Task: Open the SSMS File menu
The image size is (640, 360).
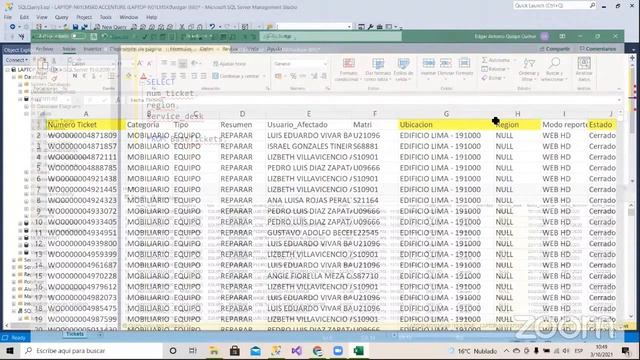Action: [8, 17]
